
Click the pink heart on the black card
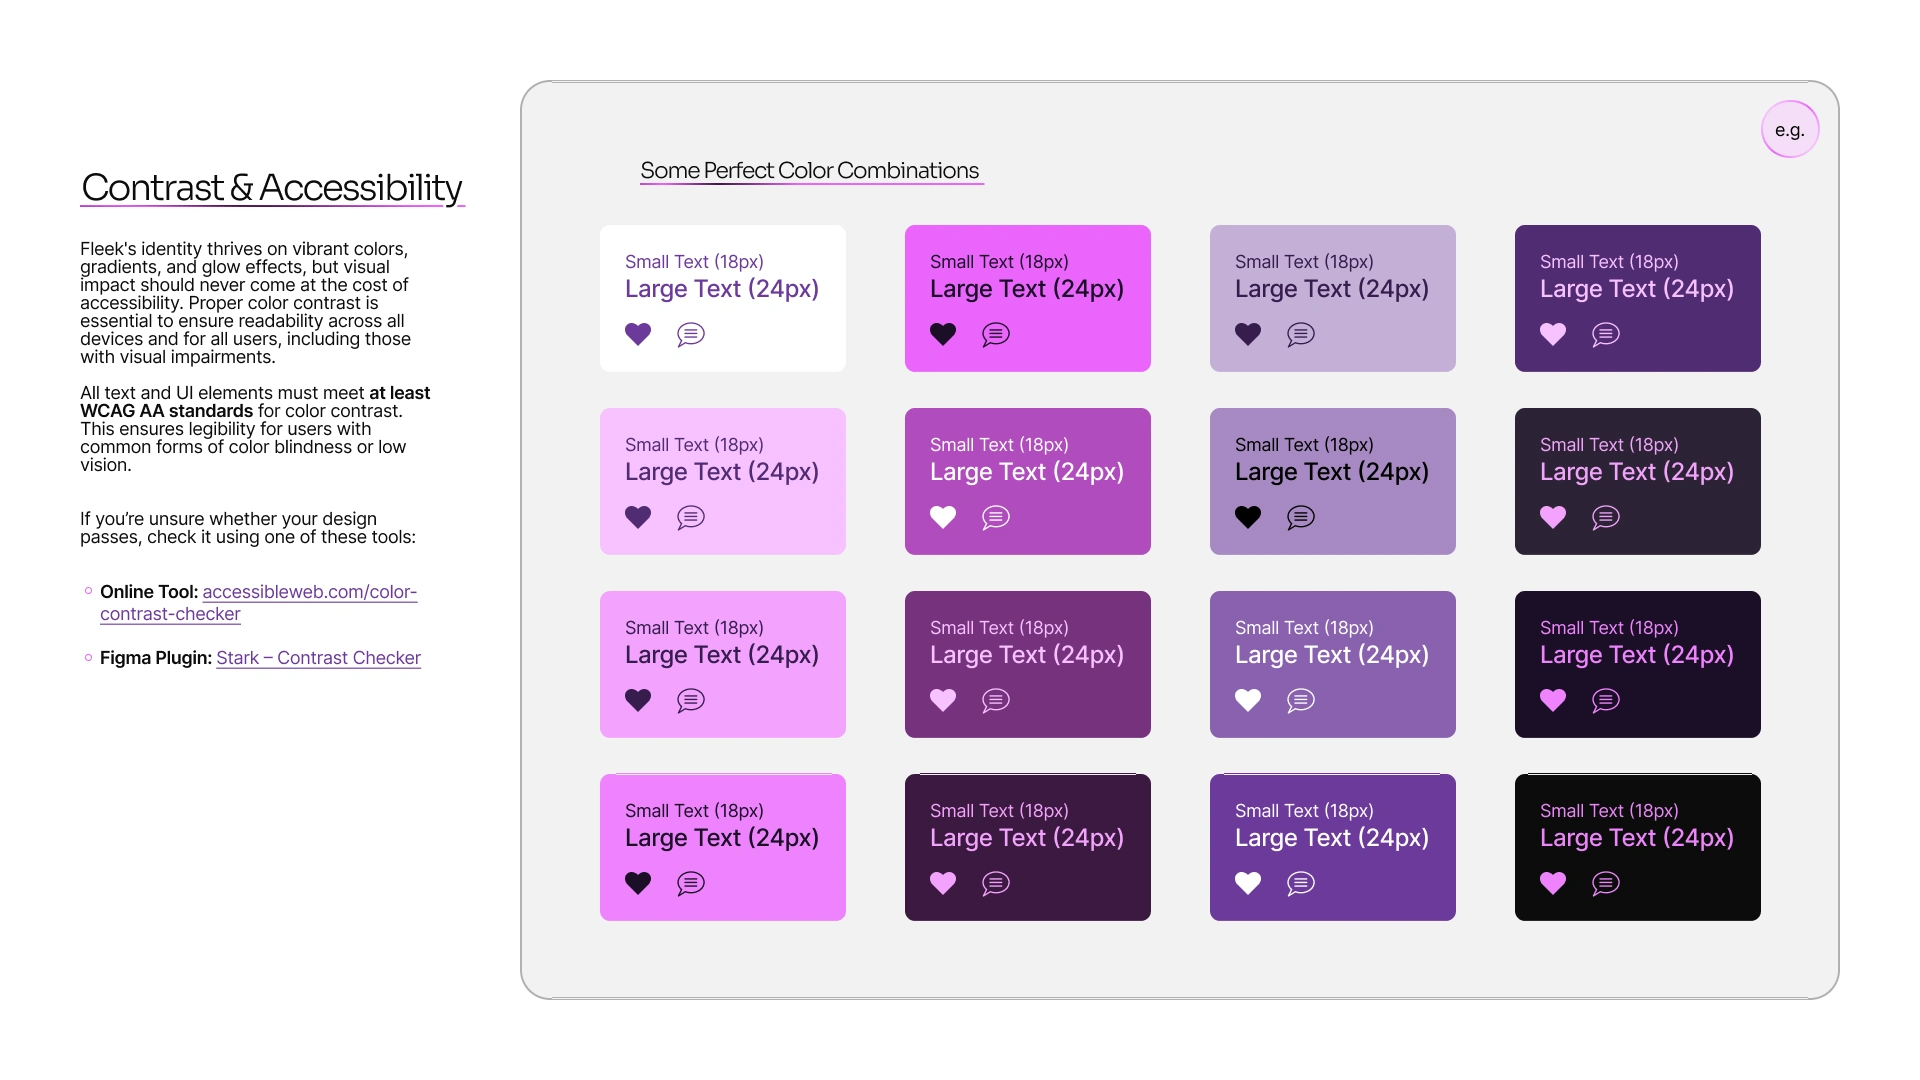pyautogui.click(x=1553, y=883)
